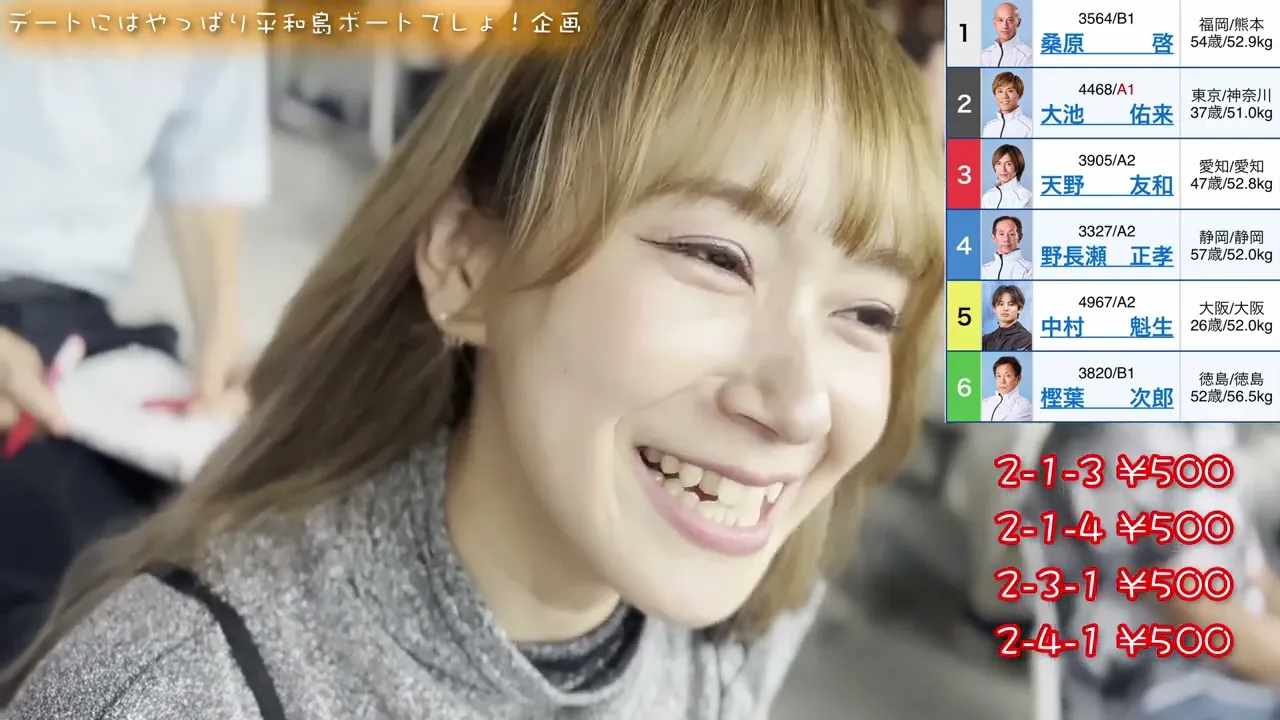Click region text 愛知/愛知
Image resolution: width=1280 pixels, height=720 pixels.
(1231, 166)
